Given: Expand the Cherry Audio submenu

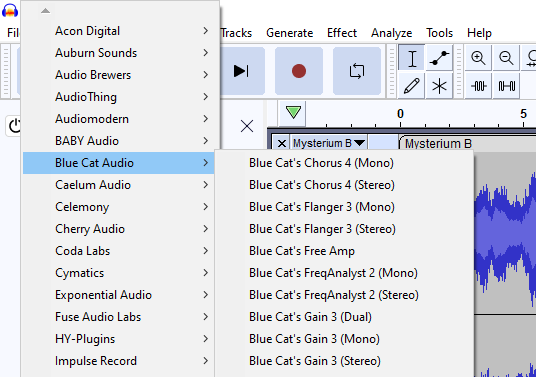Looking at the screenshot, I should click(x=119, y=229).
